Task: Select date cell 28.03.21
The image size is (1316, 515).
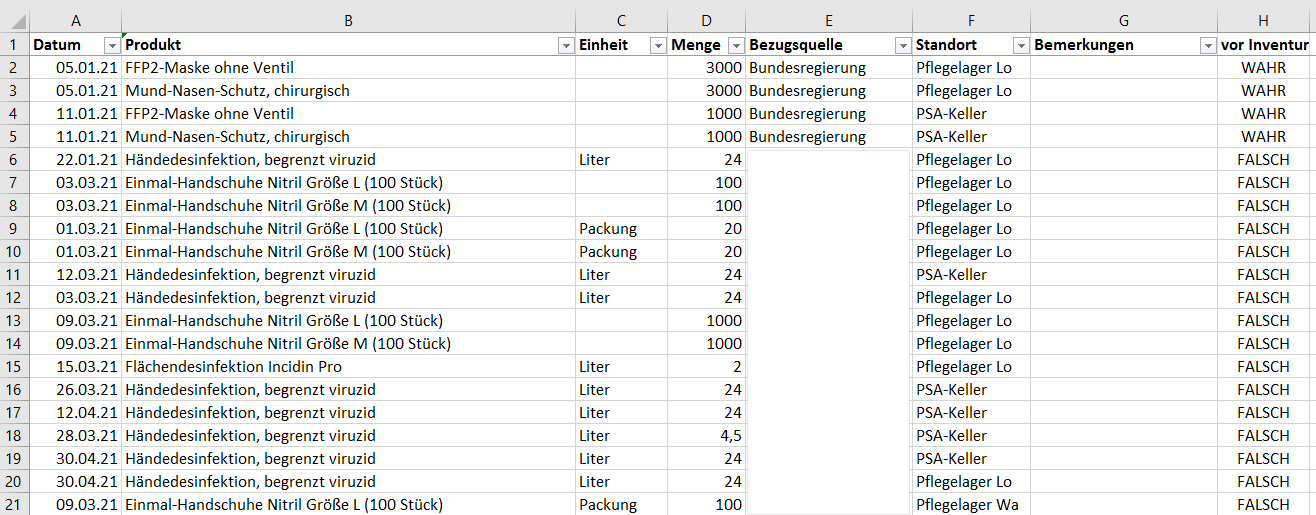Action: 76,436
